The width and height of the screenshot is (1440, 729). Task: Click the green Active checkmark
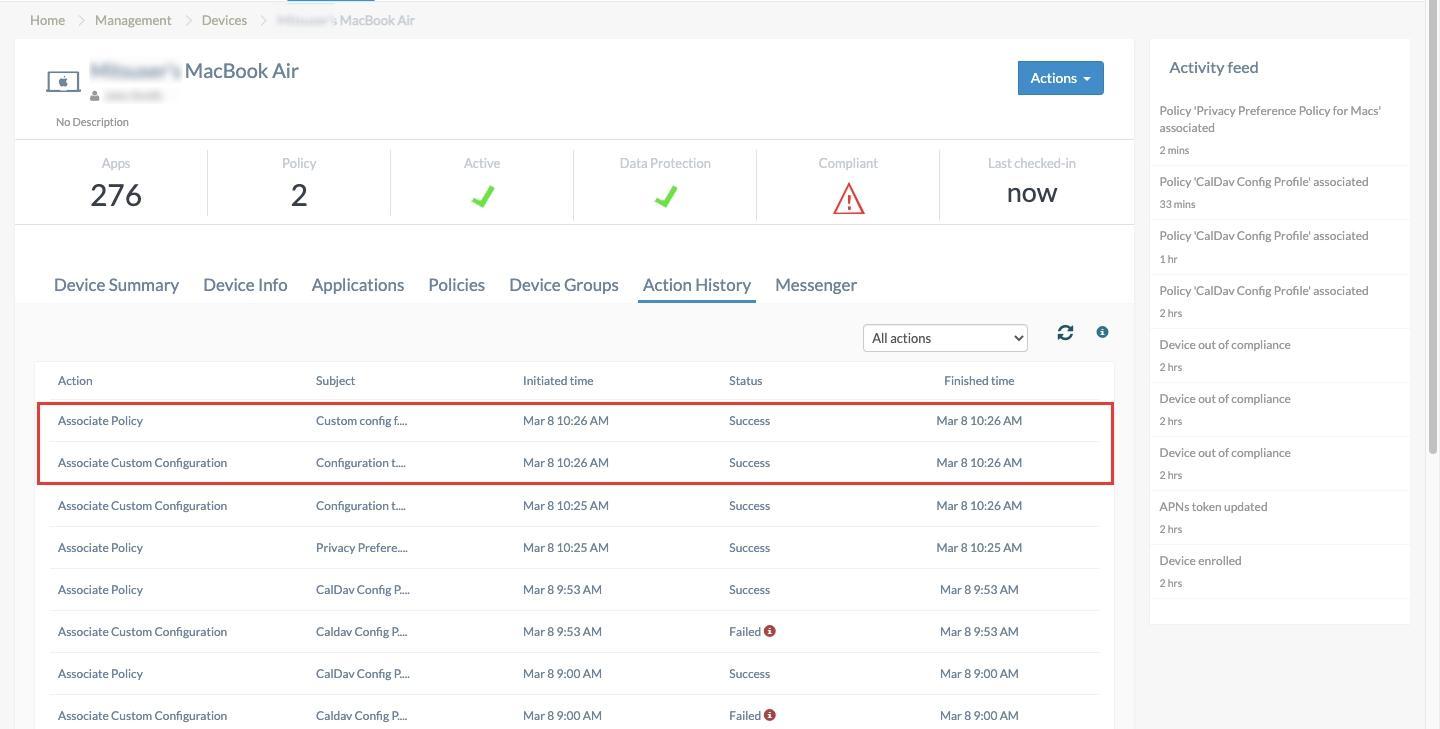(x=482, y=197)
